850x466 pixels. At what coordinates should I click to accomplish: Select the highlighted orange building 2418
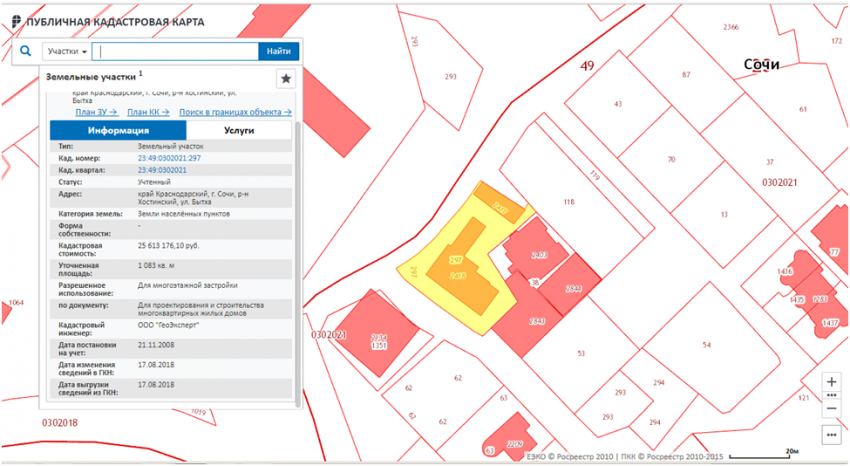(459, 276)
